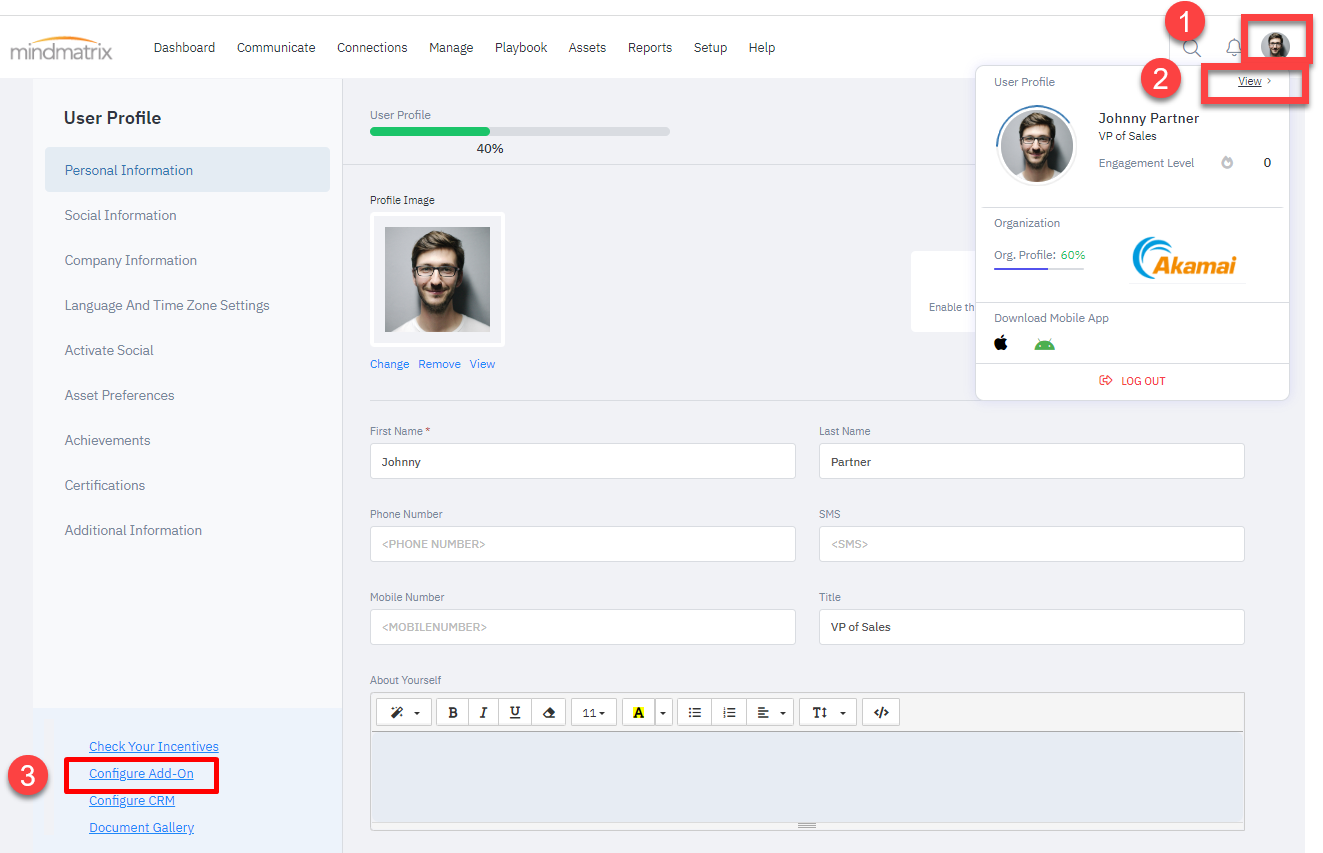Apply yellow highlight color button

tap(638, 713)
